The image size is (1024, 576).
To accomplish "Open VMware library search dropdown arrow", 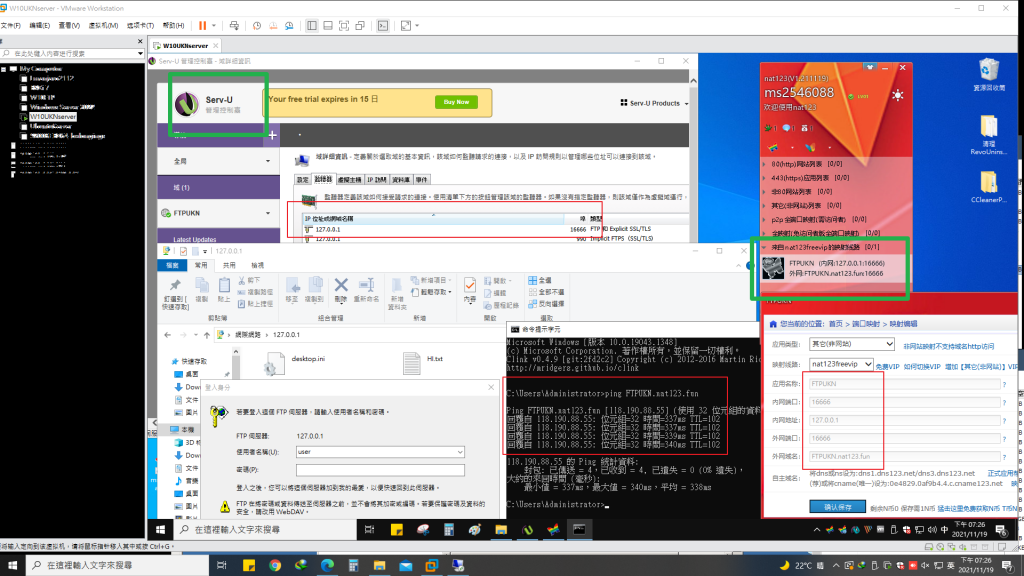I will click(140, 54).
